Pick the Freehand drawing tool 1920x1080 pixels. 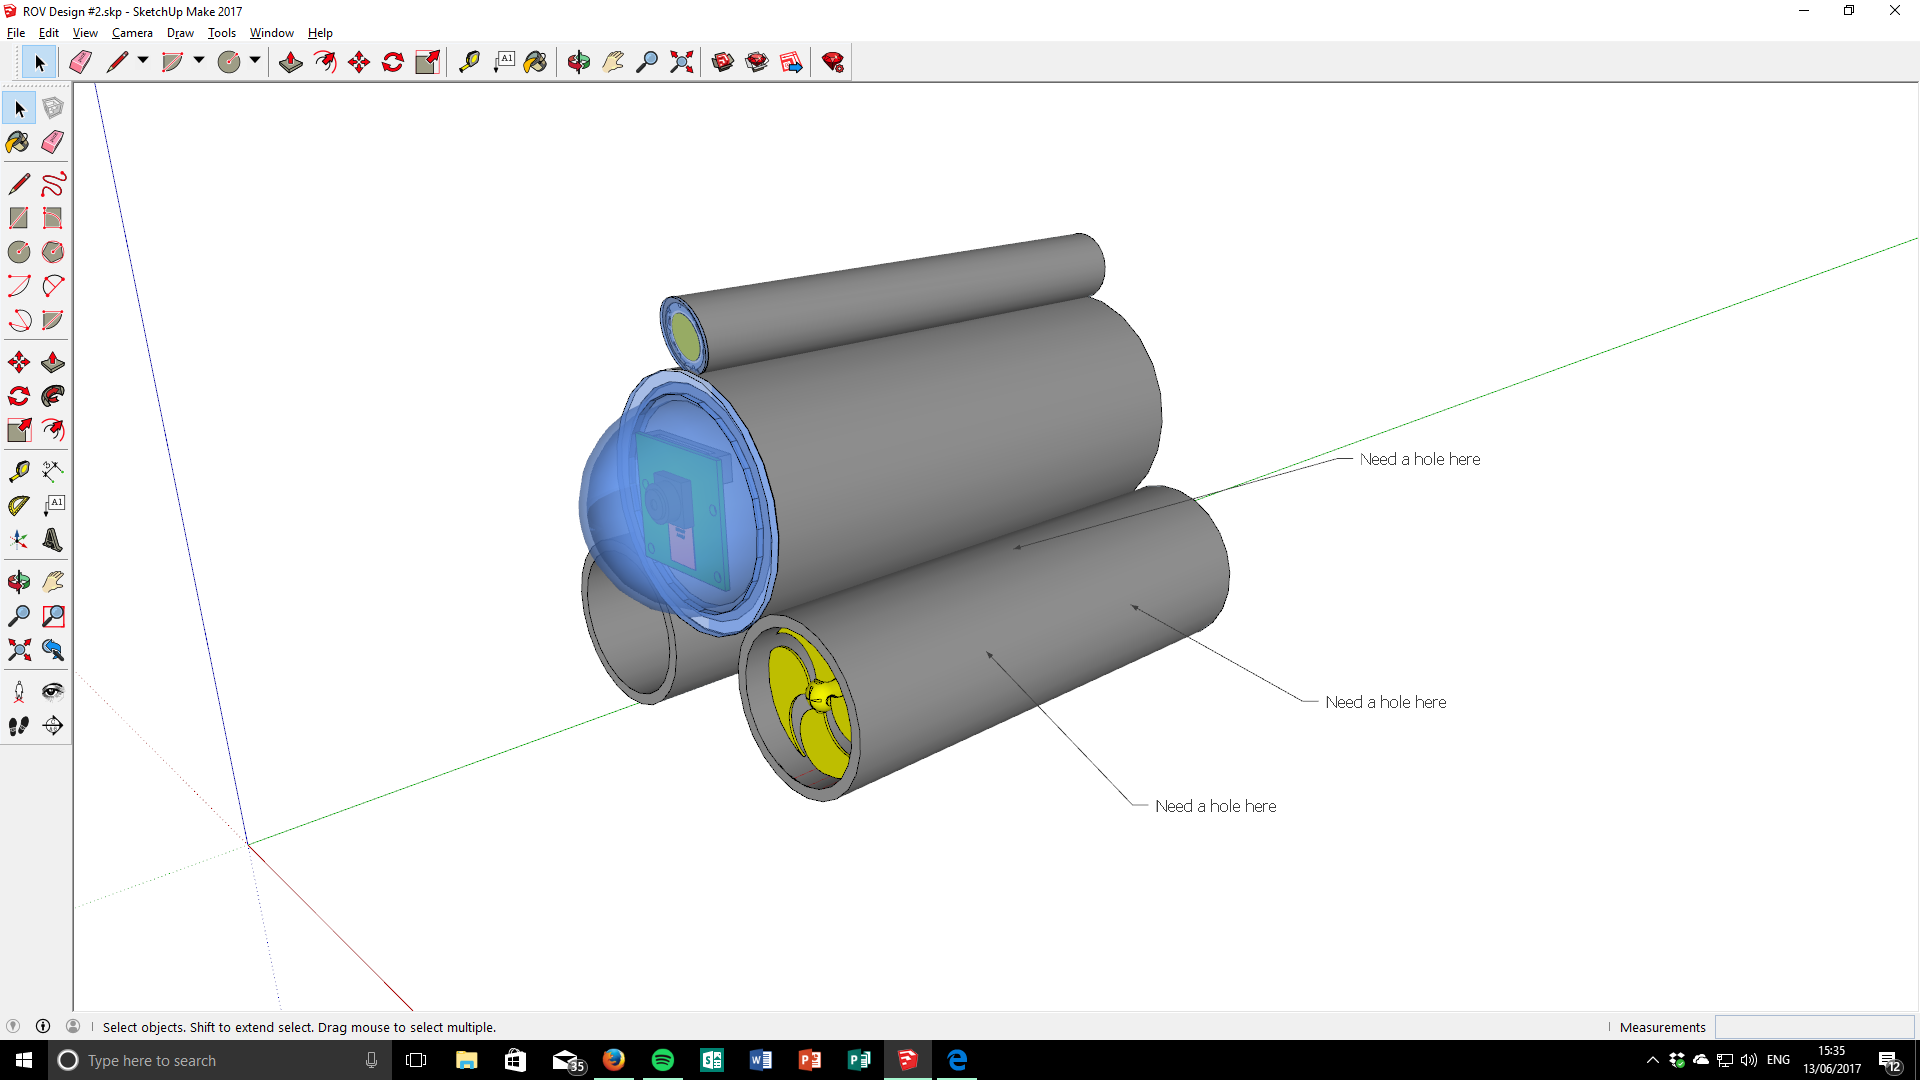(53, 184)
